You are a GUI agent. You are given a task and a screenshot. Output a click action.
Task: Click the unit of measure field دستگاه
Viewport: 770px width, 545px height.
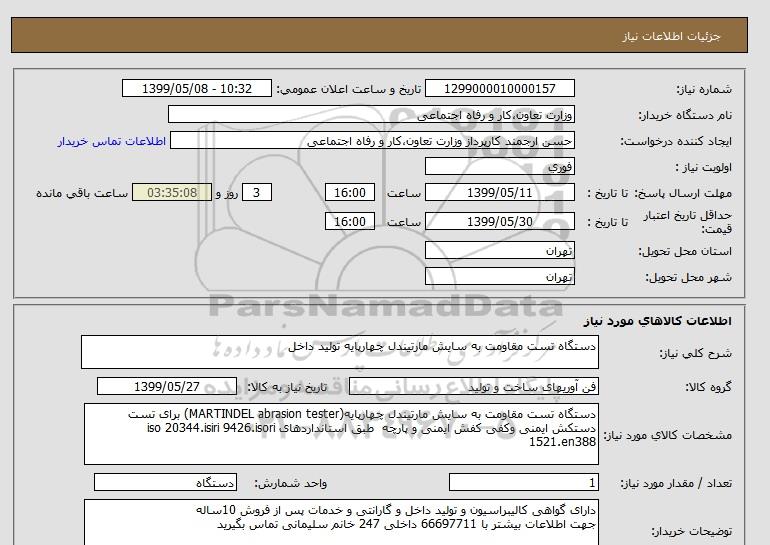pos(165,483)
